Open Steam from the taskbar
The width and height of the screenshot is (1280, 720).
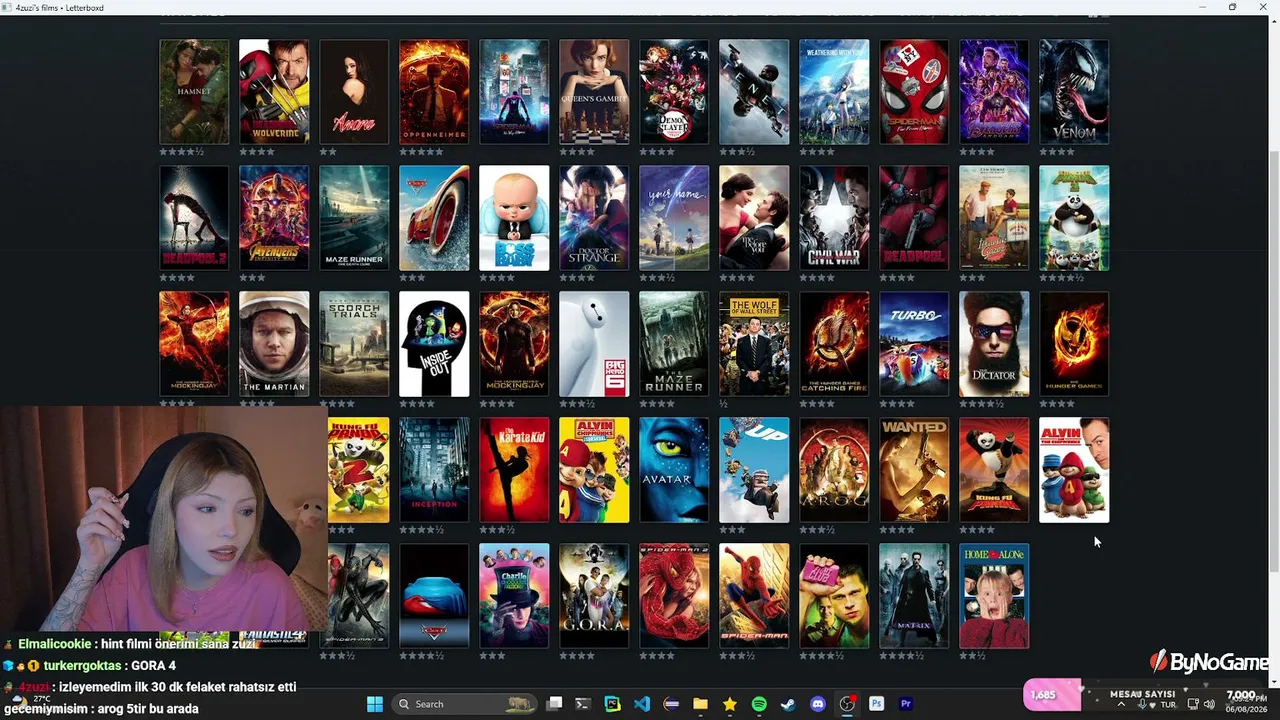[788, 704]
